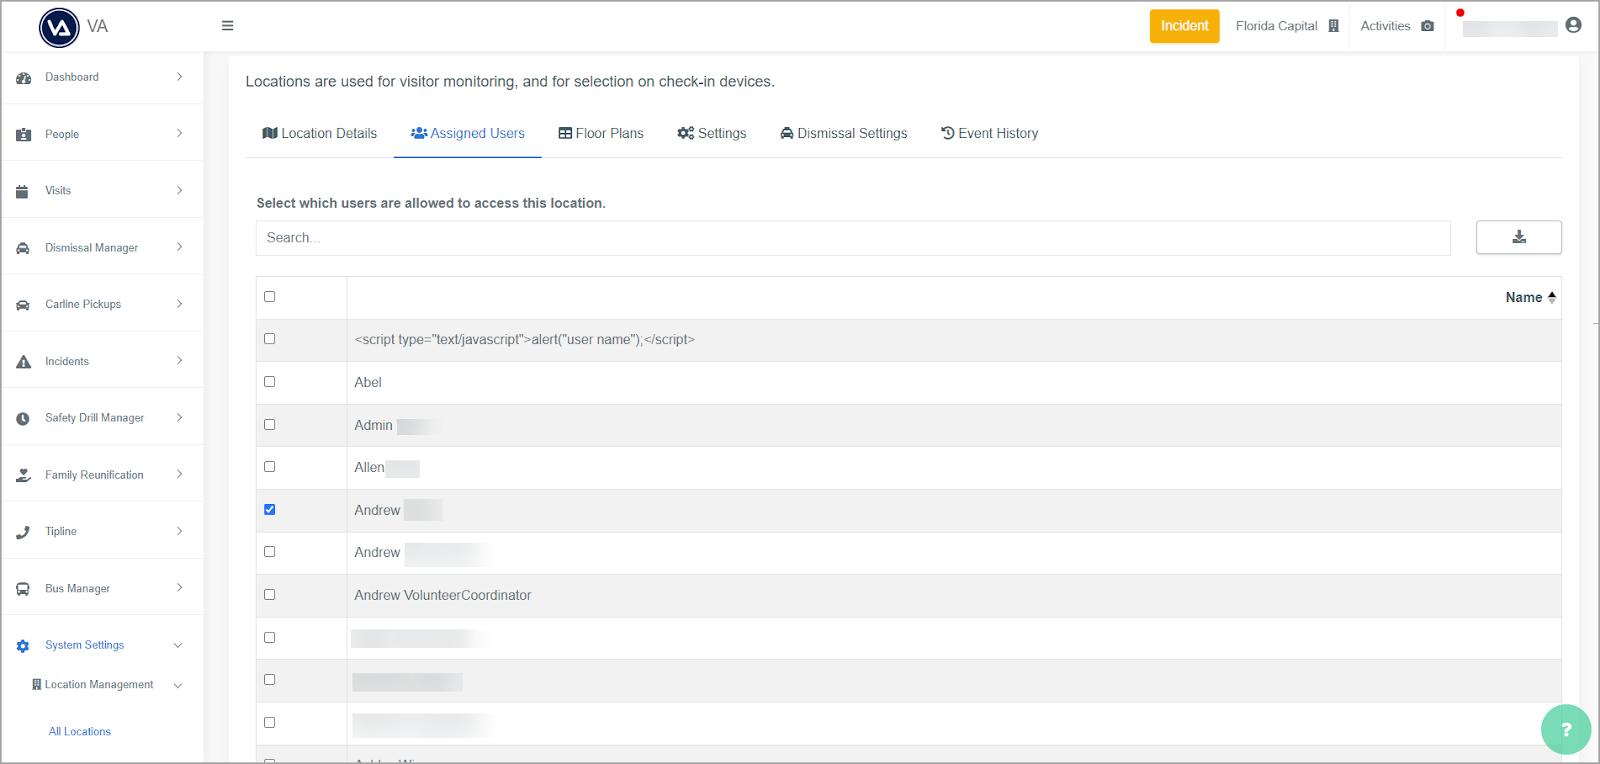Check the Abel row checkbox

[270, 382]
